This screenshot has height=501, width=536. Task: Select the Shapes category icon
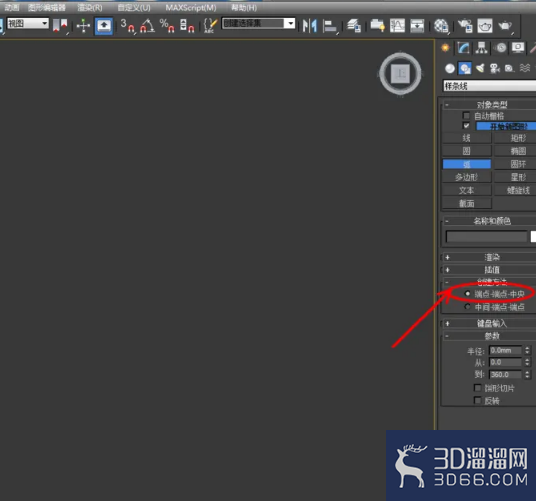pyautogui.click(x=465, y=69)
